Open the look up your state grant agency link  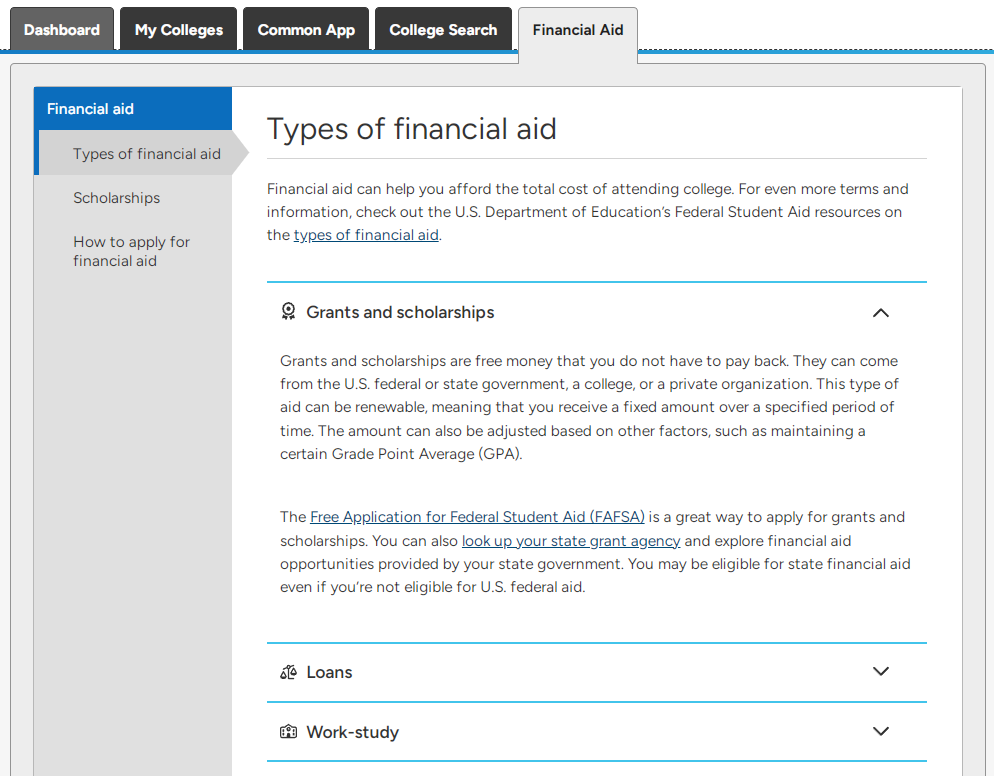571,541
